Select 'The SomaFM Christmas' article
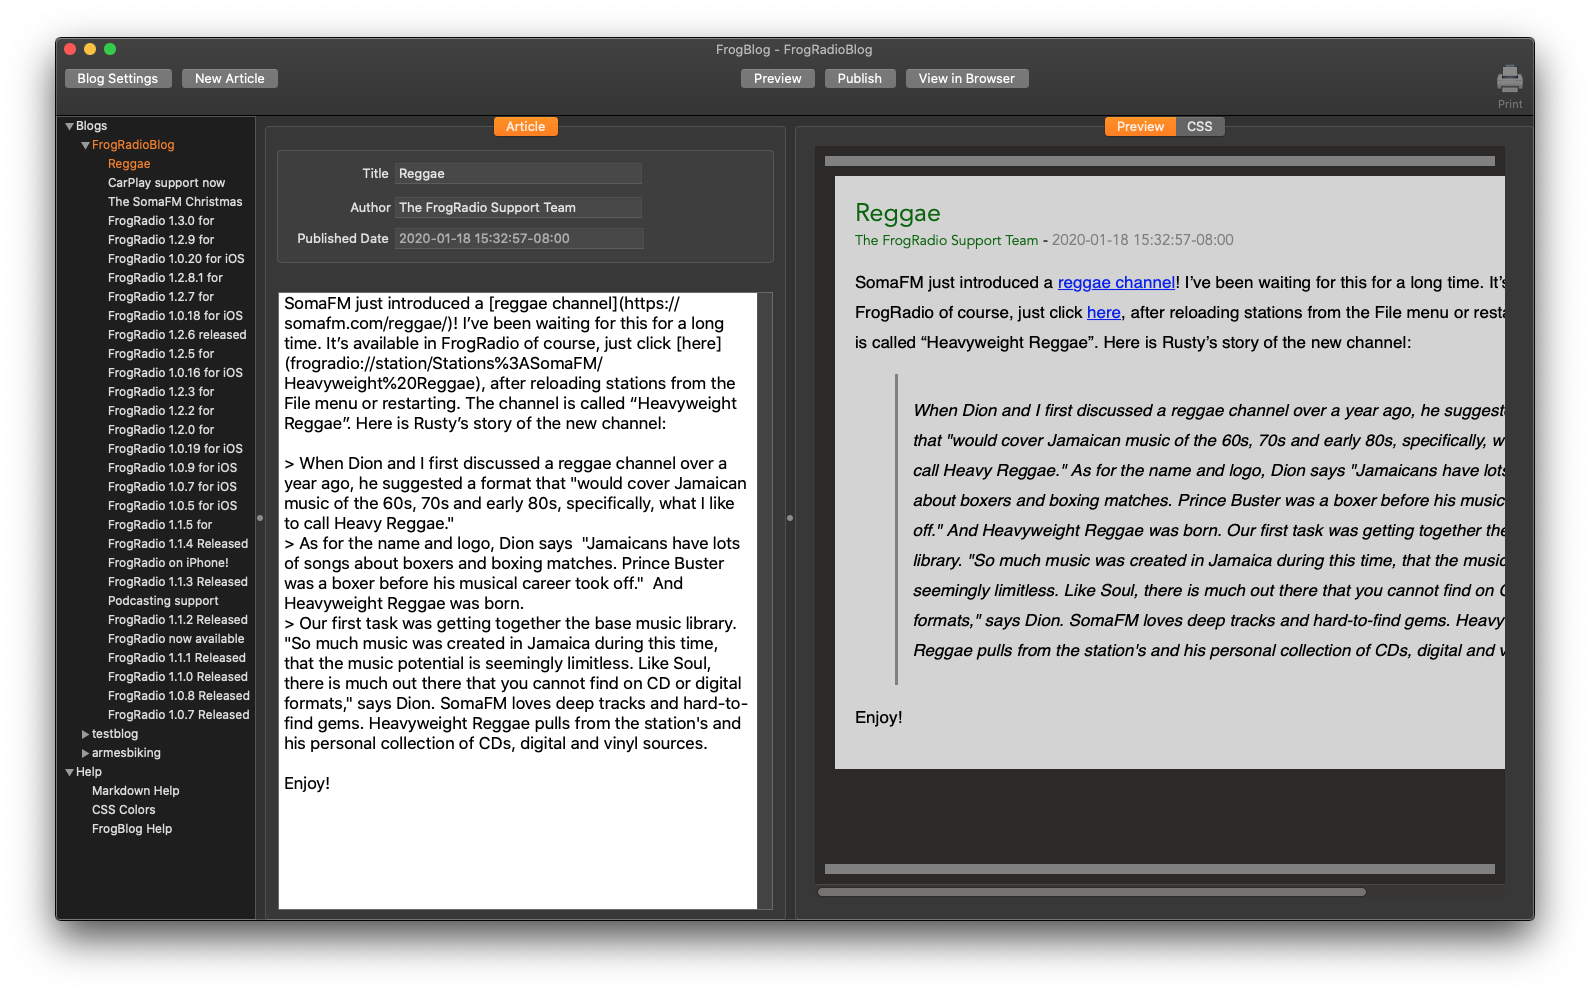The height and width of the screenshot is (994, 1590). [x=175, y=202]
